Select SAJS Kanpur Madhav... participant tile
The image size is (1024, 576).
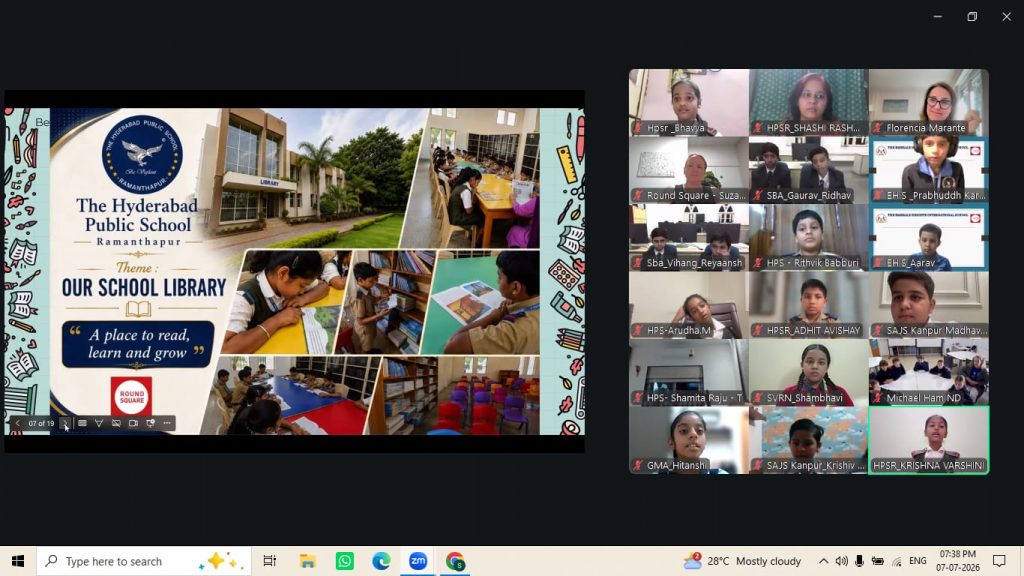click(928, 305)
